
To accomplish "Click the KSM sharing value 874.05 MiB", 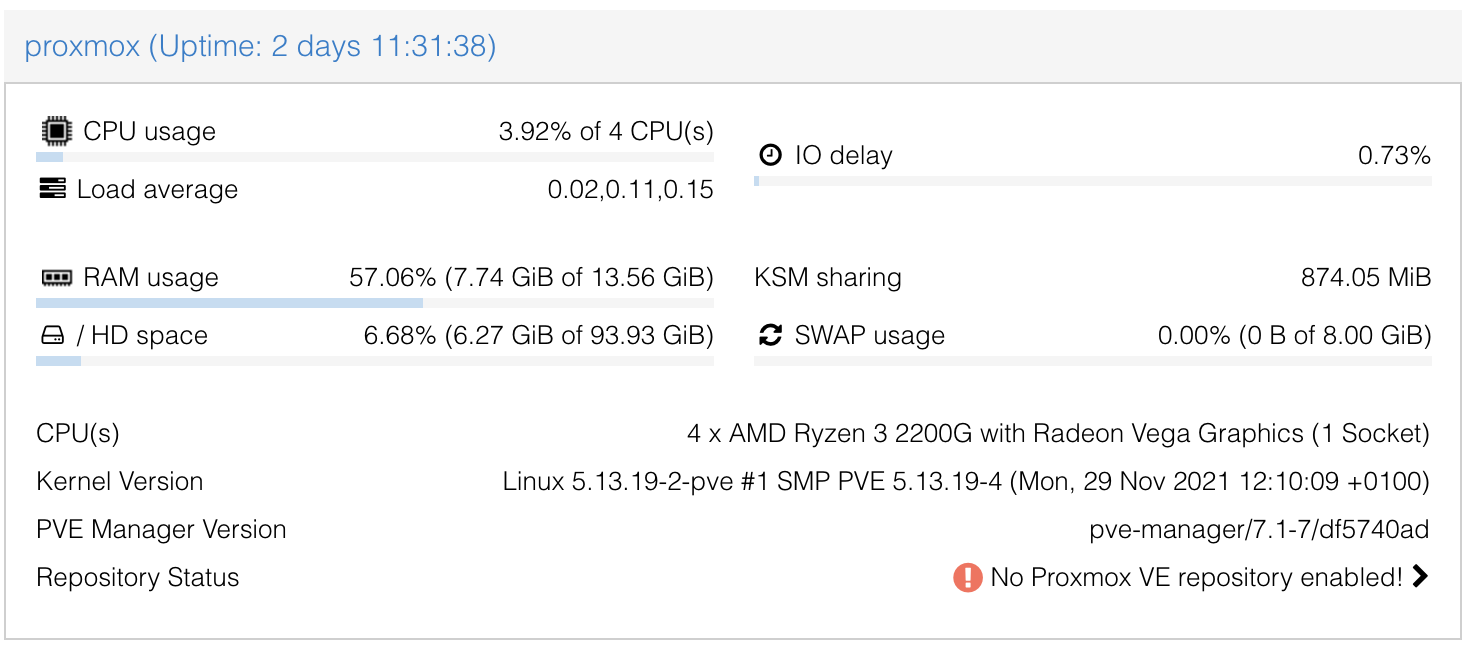I will pos(1365,277).
